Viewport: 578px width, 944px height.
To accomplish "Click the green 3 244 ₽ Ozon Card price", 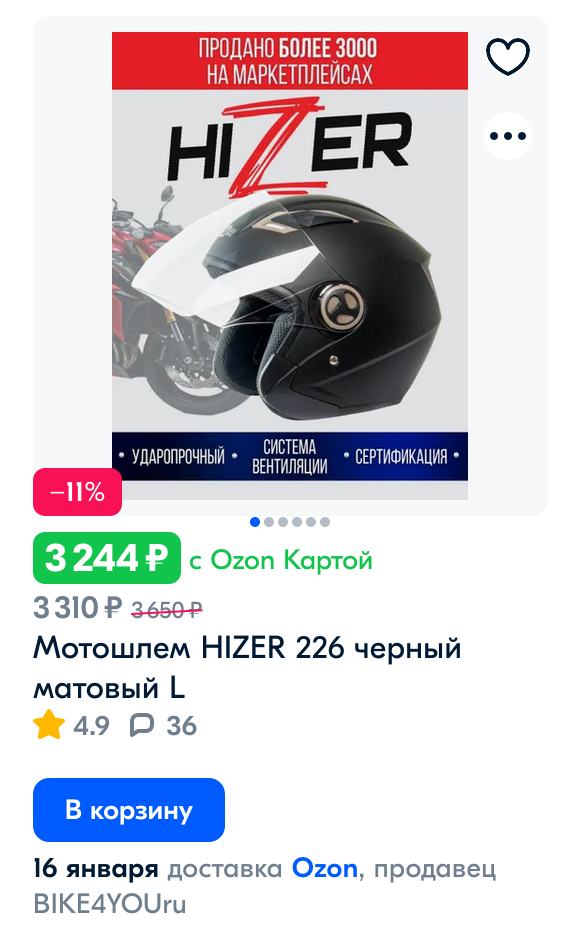I will [107, 558].
